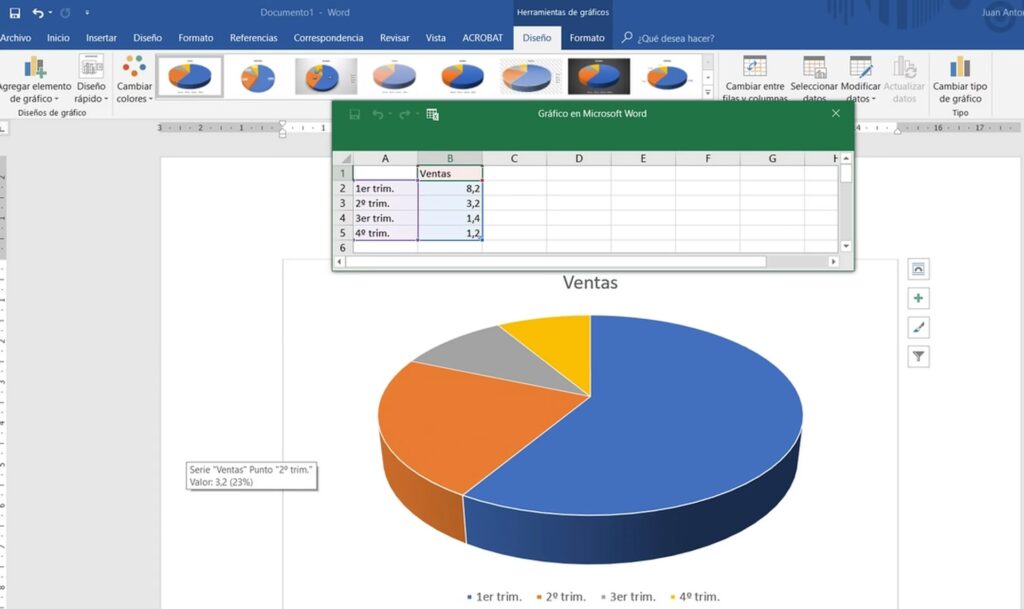Open the Chart Styles paintbrush button
Screen dimensions: 1024x609
point(918,327)
